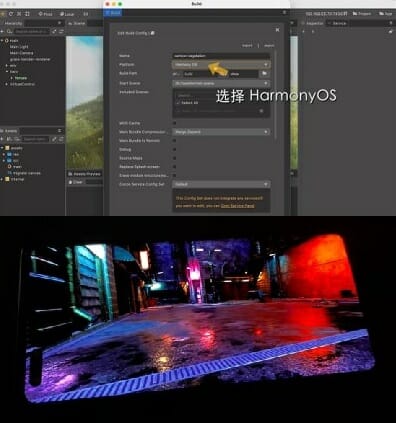Image resolution: width=396 pixels, height=423 pixels.
Task: Open the Hierarchy panel options menu icon
Action: (x=59, y=23)
